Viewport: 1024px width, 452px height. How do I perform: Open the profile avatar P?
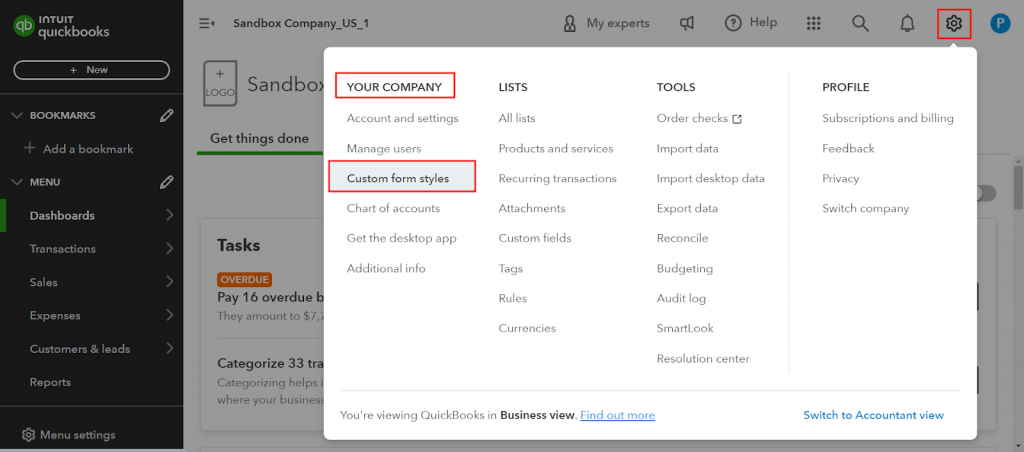coord(1000,24)
